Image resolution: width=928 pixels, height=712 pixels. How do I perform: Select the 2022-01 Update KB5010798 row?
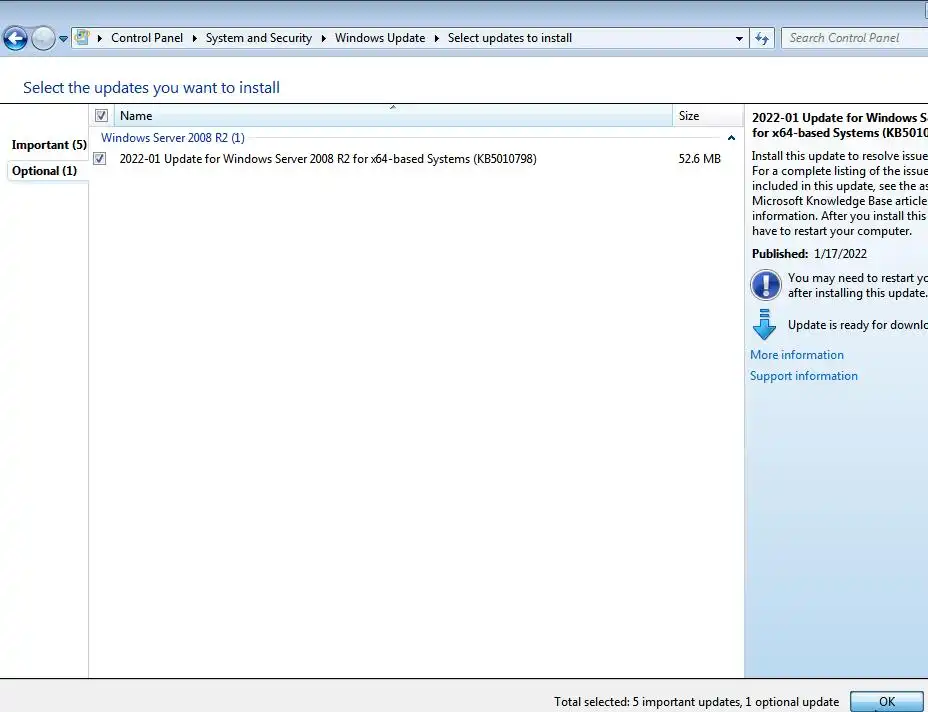pos(416,159)
